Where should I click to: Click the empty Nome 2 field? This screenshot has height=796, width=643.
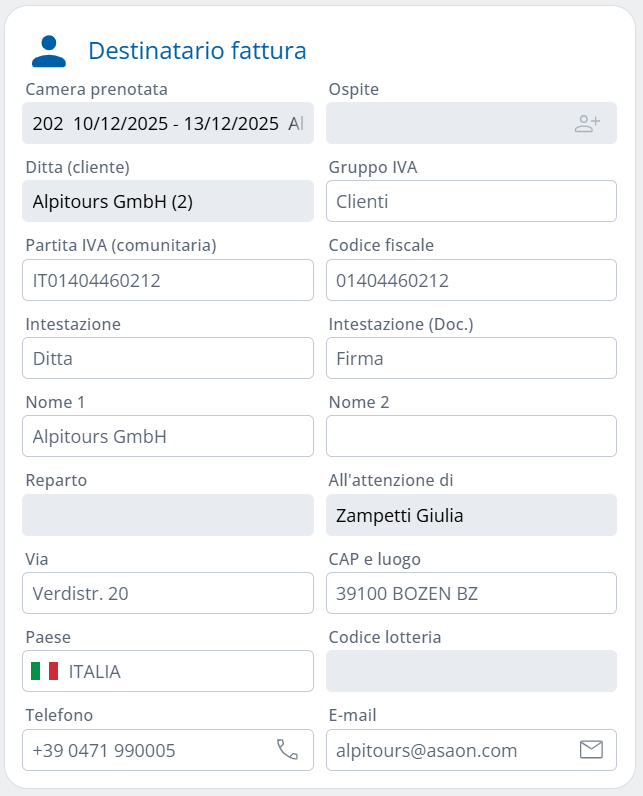[x=471, y=436]
